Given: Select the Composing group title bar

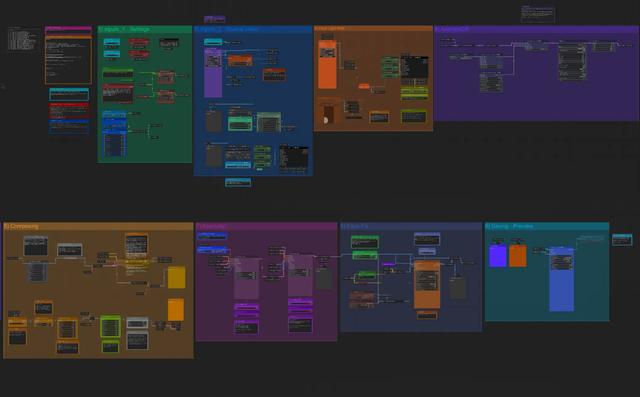Looking at the screenshot, I should [x=98, y=226].
